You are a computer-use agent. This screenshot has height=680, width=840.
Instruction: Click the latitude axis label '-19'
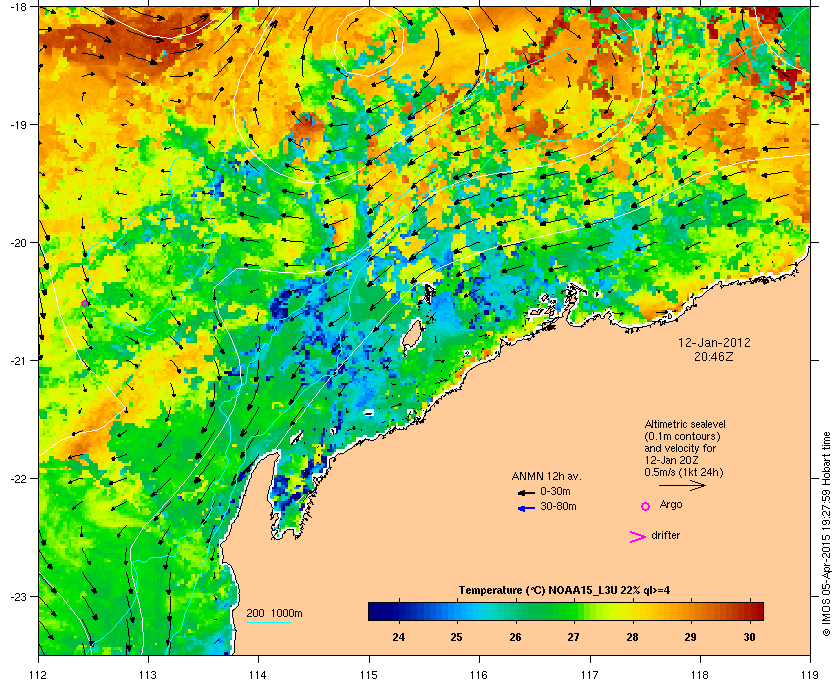18,124
